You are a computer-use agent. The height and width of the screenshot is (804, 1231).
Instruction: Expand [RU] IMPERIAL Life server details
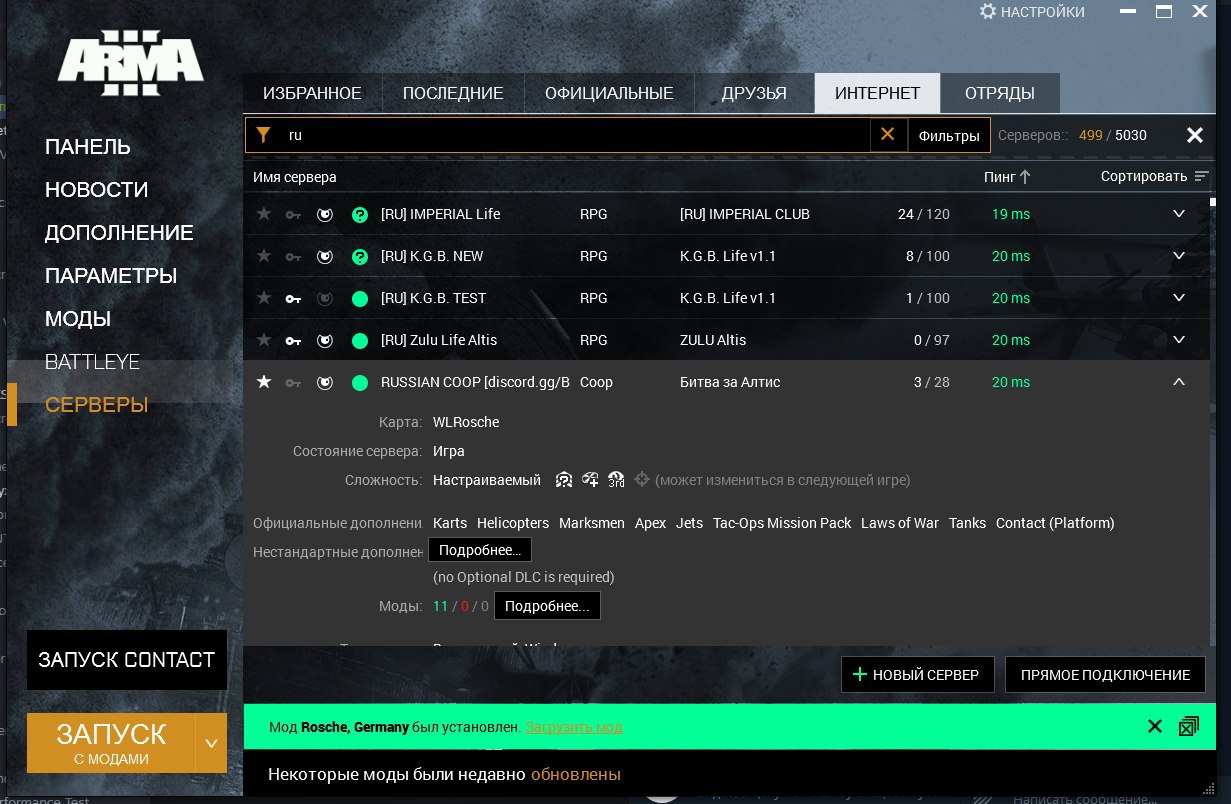point(1179,214)
